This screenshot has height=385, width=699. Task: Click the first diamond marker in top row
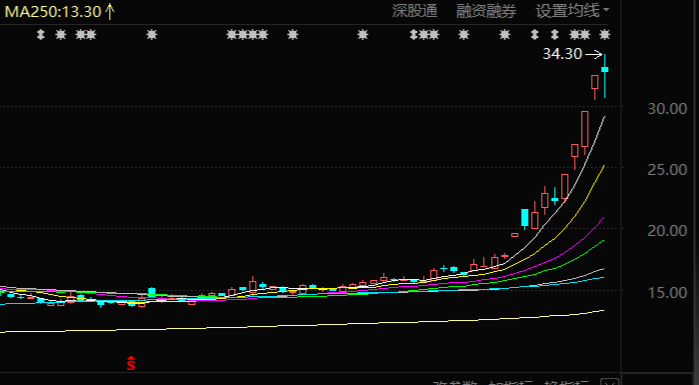(41, 34)
